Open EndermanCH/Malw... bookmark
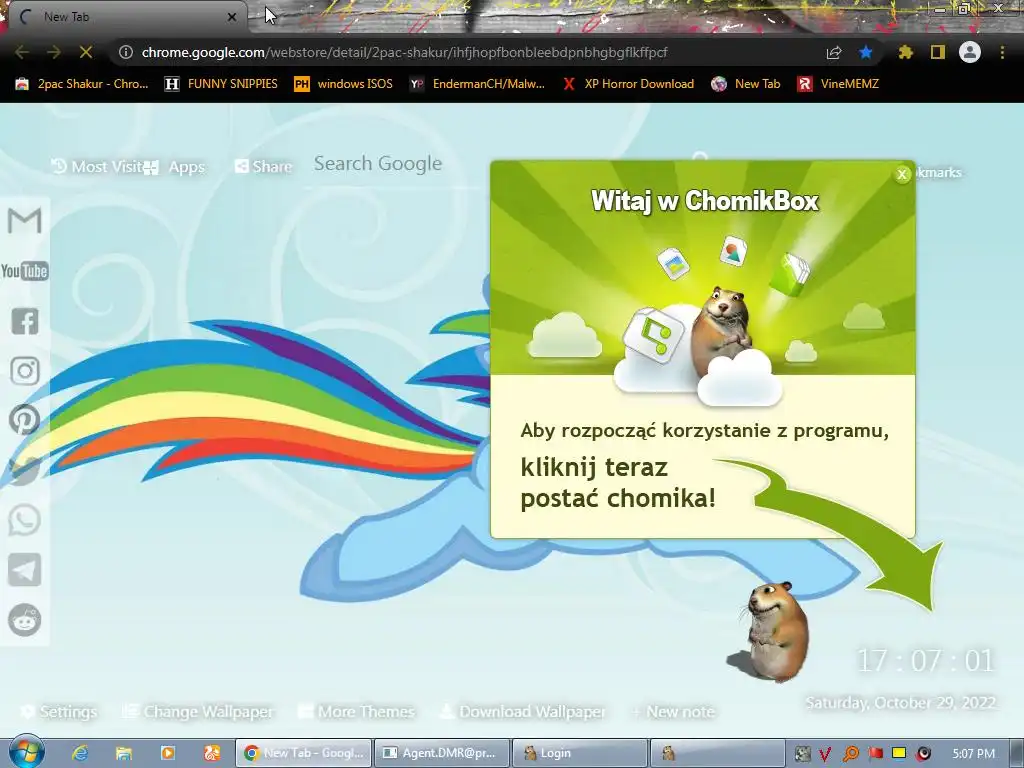The height and width of the screenshot is (768, 1024). coord(477,84)
